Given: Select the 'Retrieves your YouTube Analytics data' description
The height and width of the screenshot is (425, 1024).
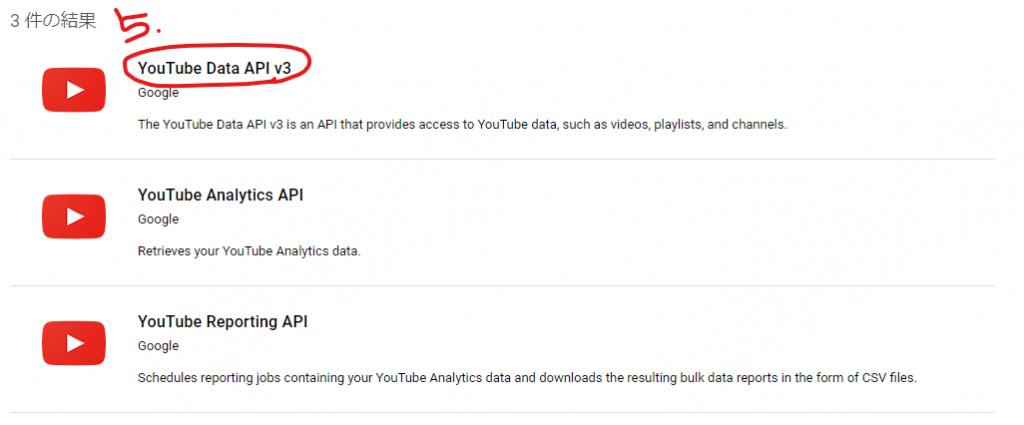Looking at the screenshot, I should [249, 251].
